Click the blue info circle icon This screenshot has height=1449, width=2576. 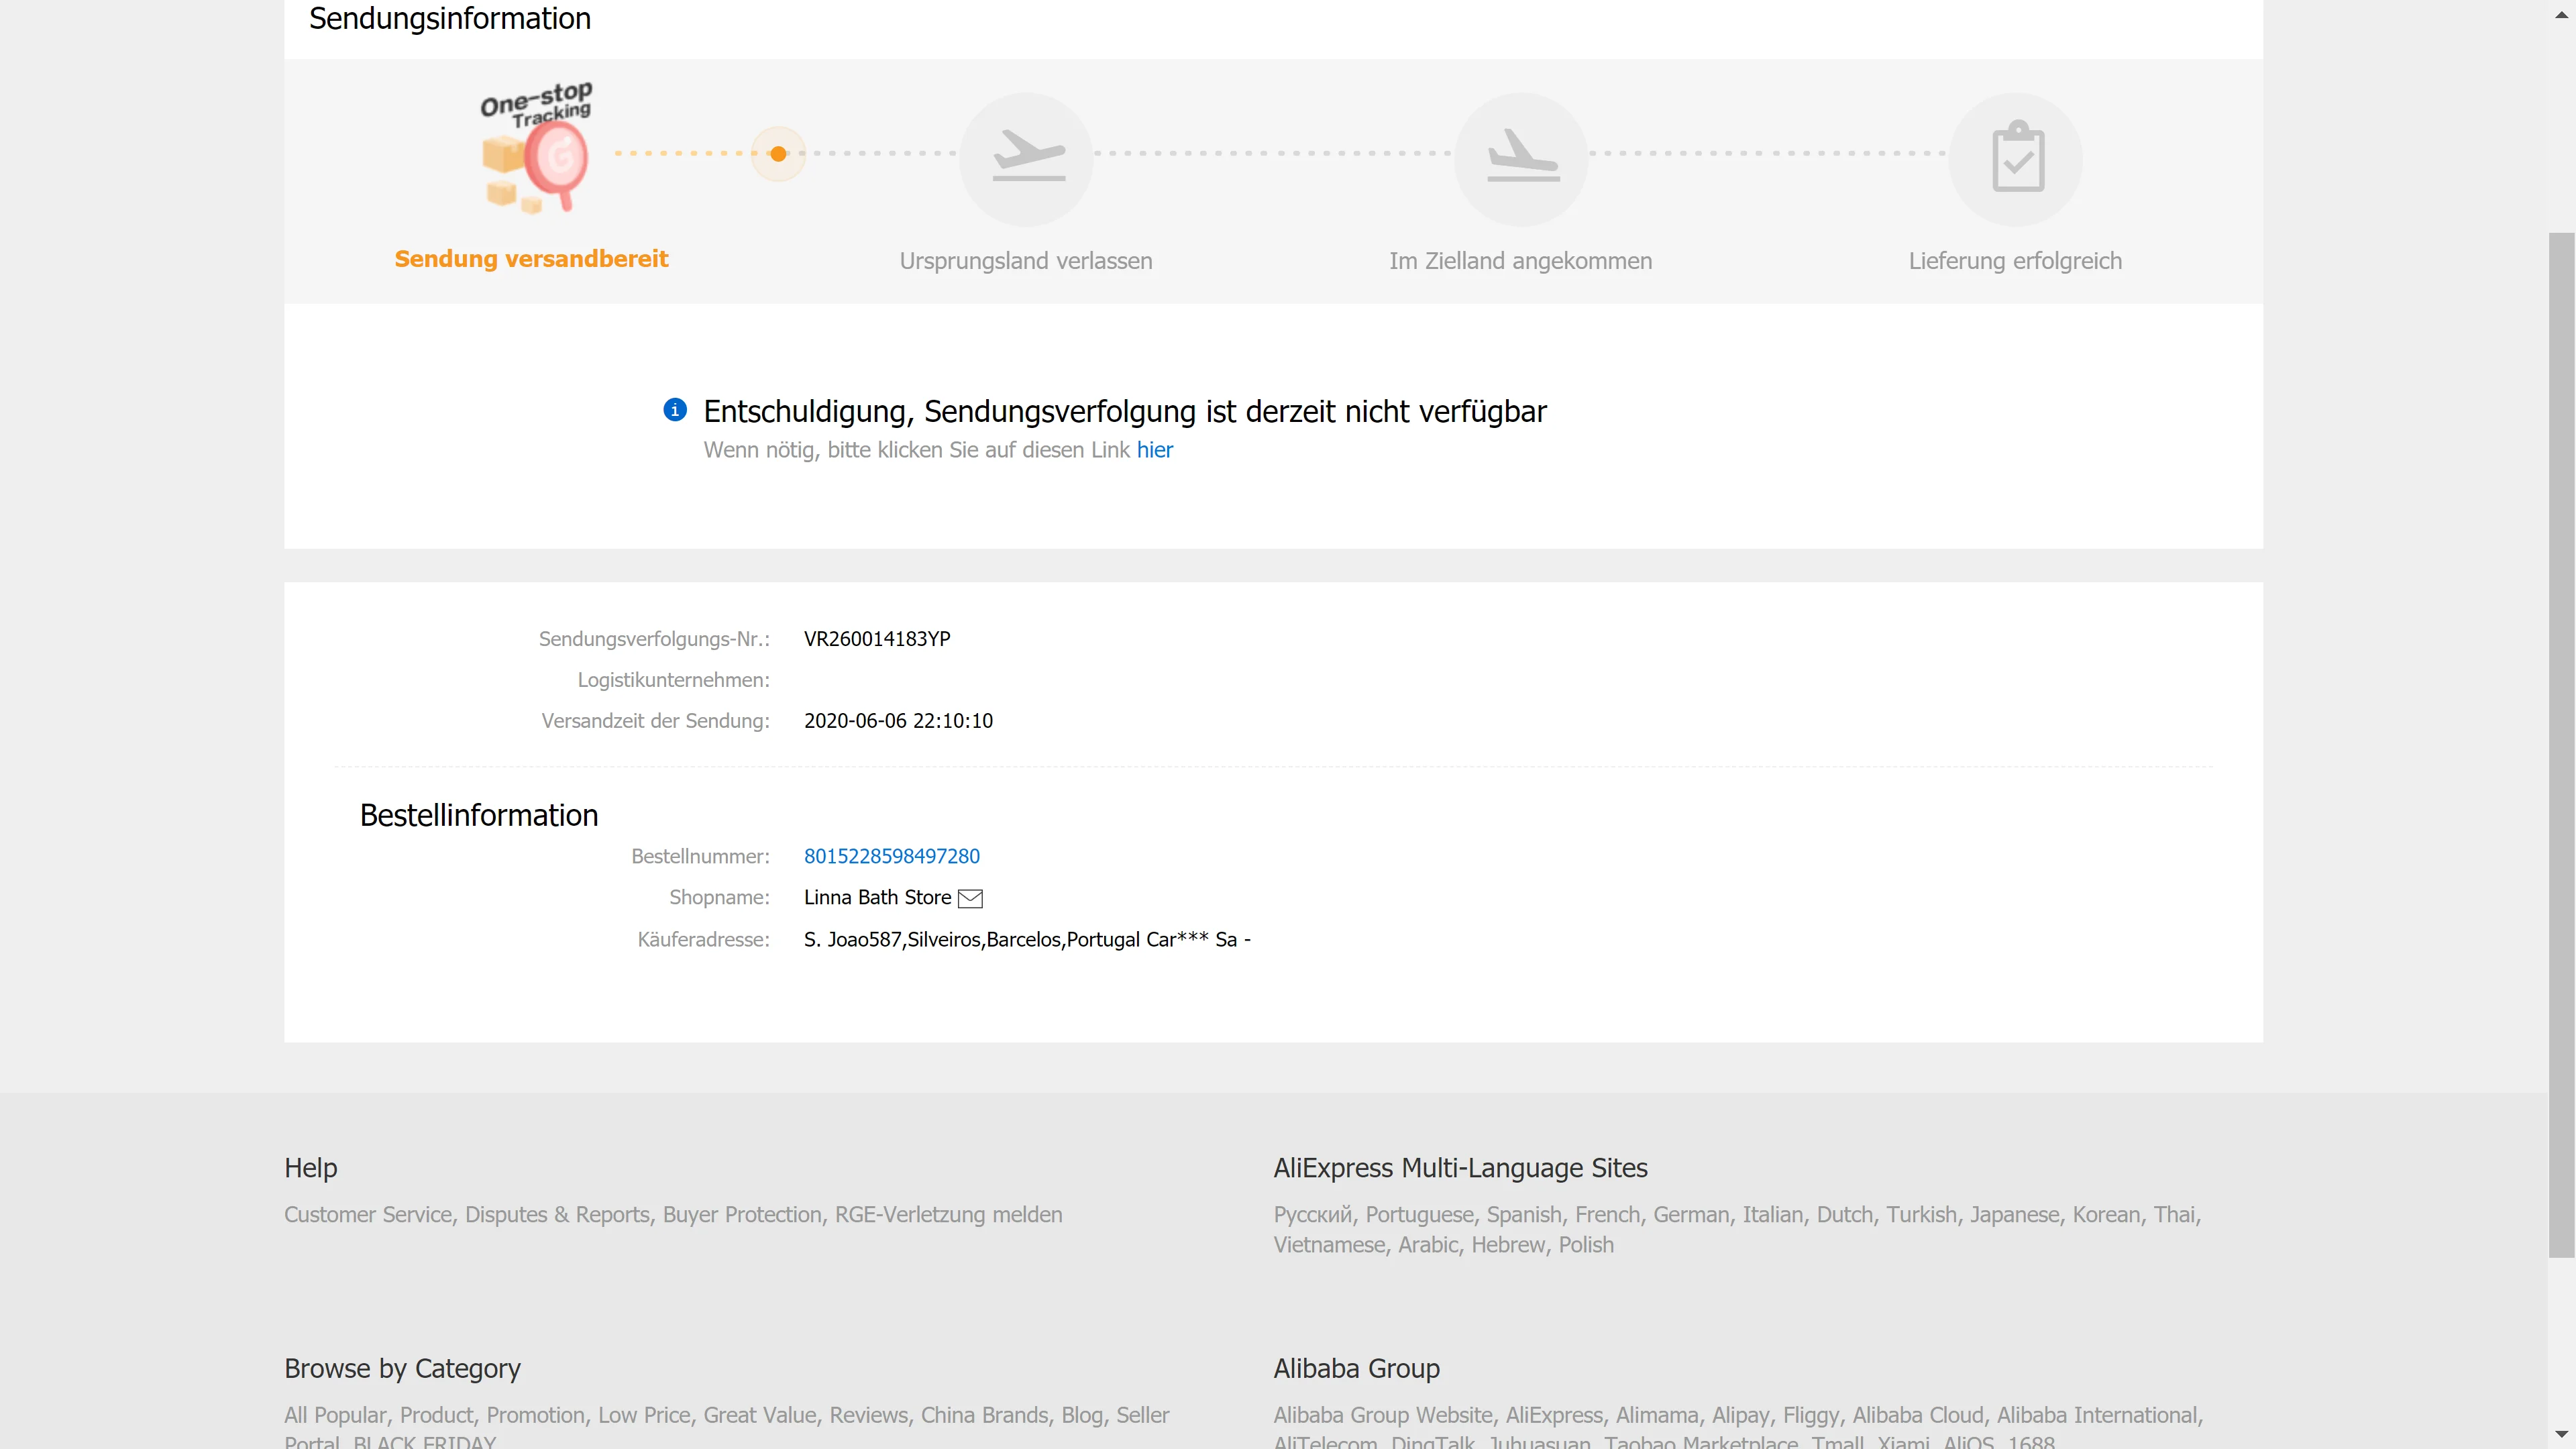(x=675, y=410)
